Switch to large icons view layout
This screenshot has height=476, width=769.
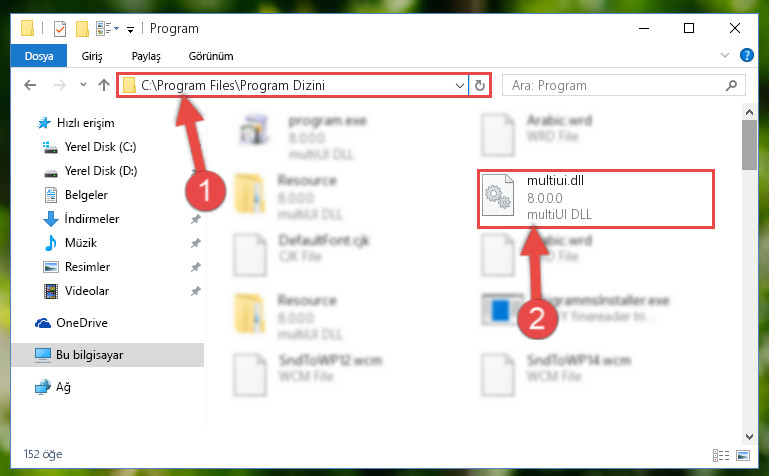pyautogui.click(x=743, y=455)
